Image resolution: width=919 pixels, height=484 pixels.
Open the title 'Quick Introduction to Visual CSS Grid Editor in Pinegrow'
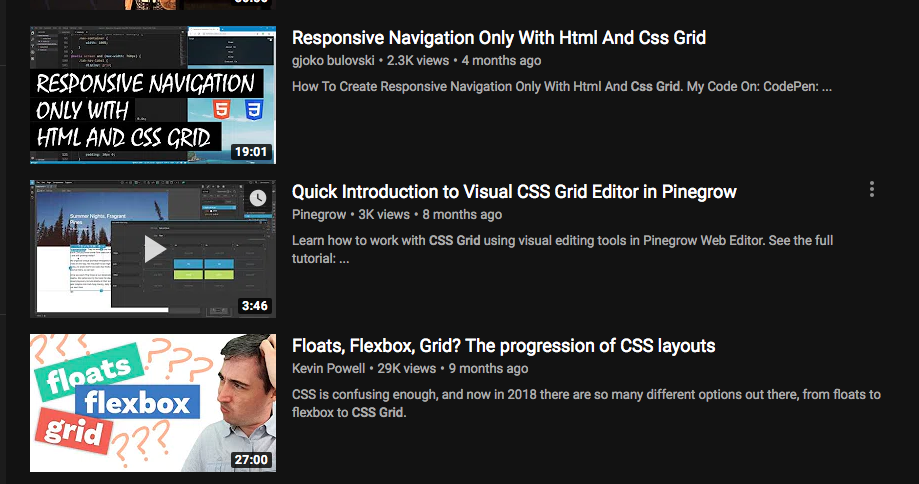(x=514, y=192)
